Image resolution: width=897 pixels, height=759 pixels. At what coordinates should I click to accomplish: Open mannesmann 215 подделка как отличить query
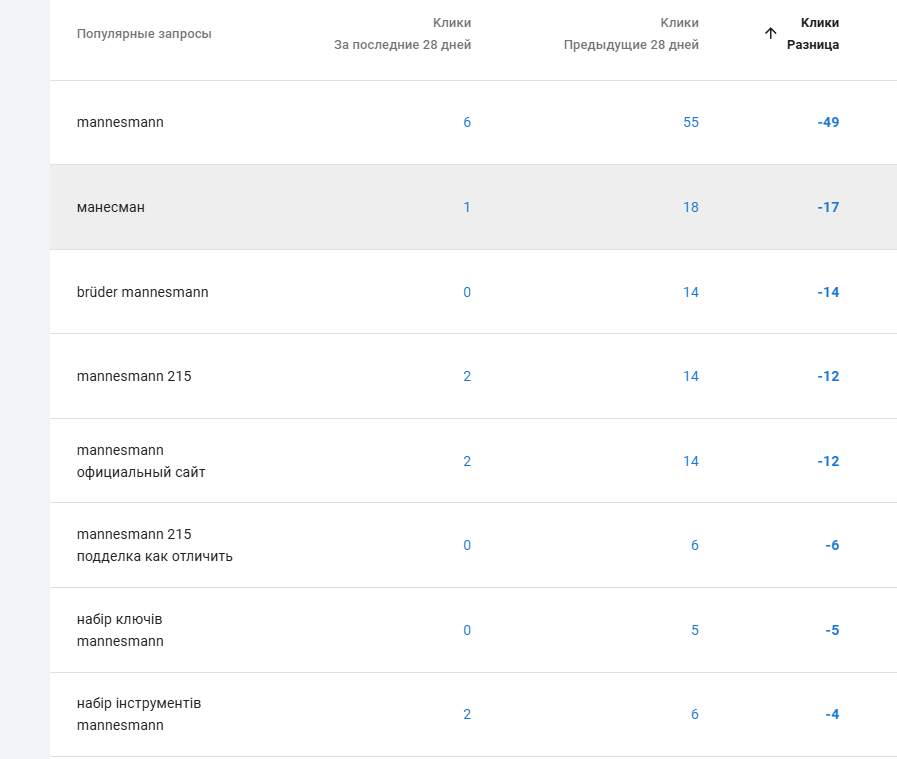[x=154, y=545]
